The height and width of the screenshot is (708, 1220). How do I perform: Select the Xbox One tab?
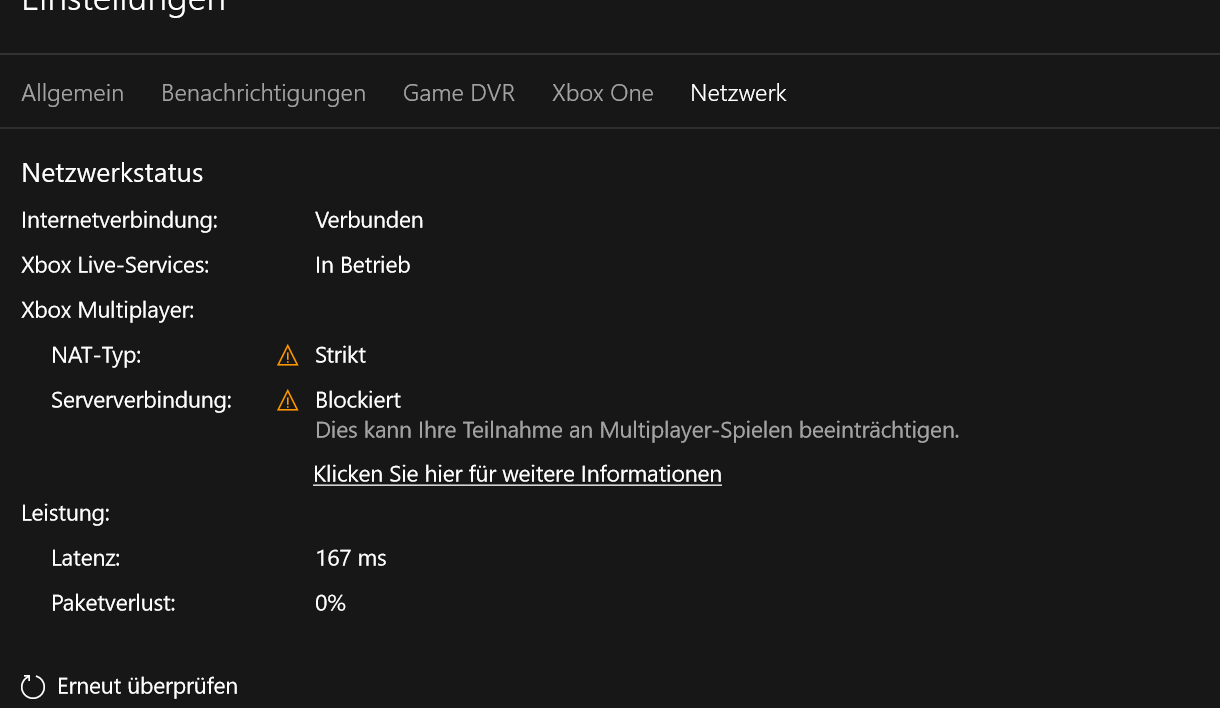tap(603, 93)
